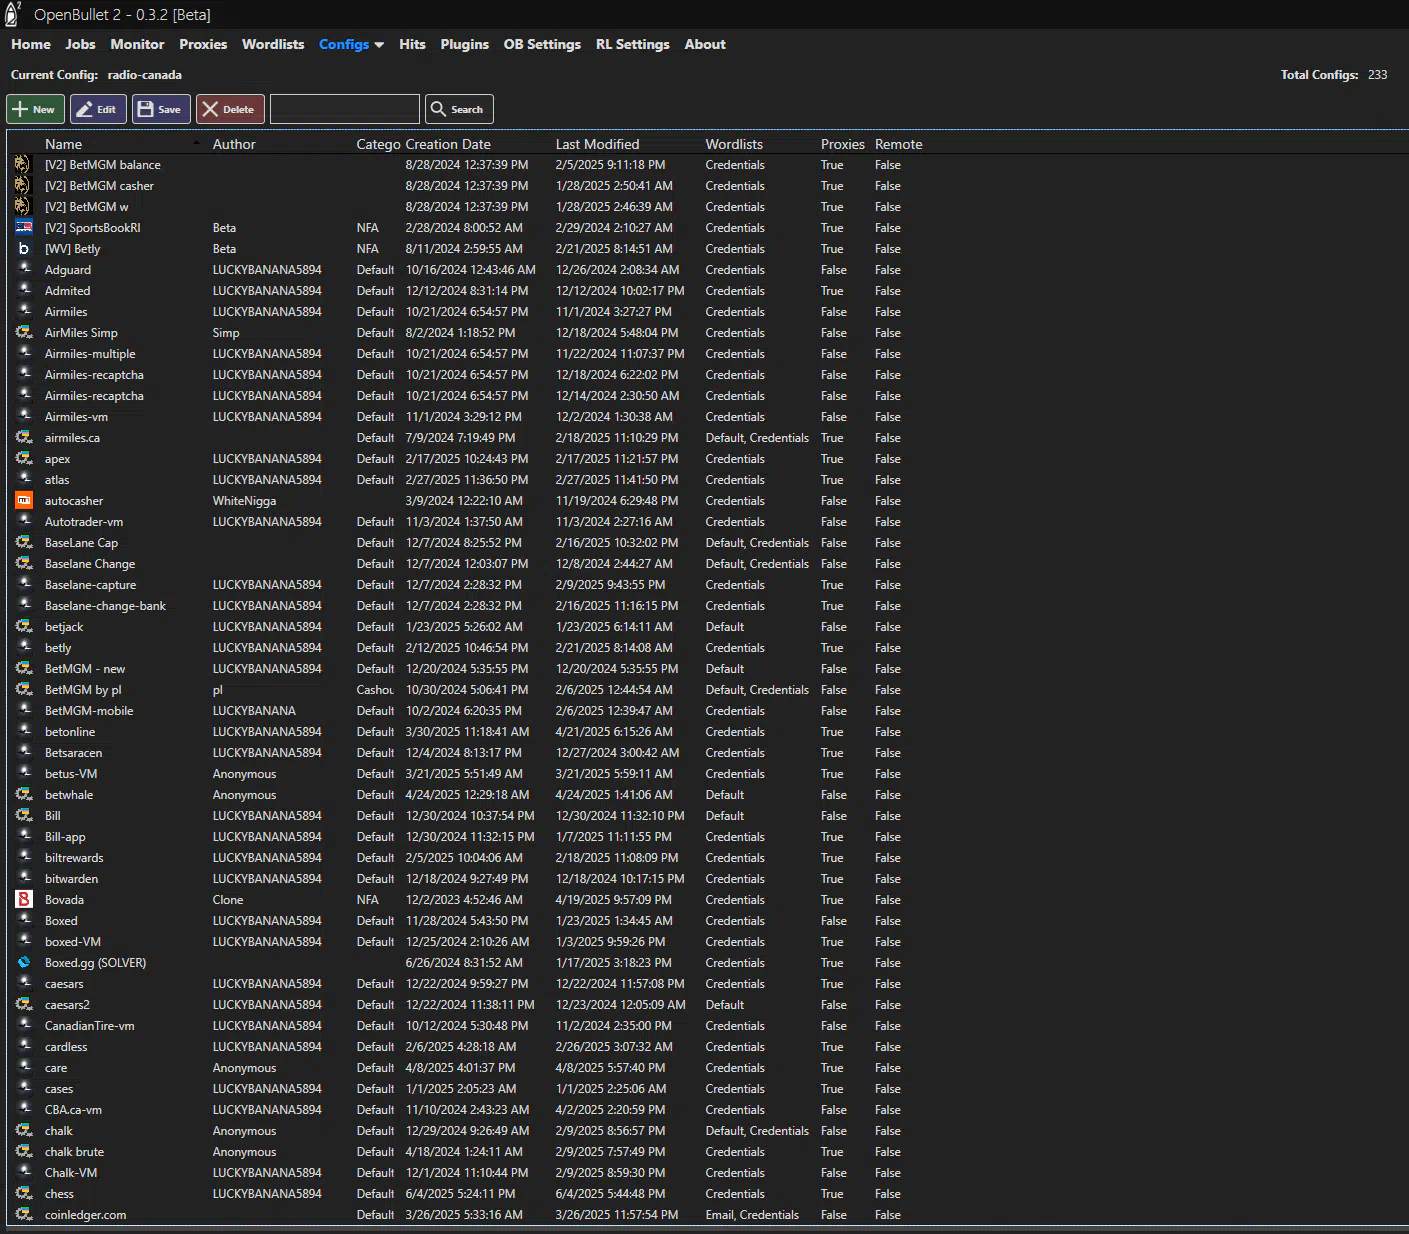Click 'Cashou' category of BetMGM by pl
1409x1234 pixels.
click(375, 690)
